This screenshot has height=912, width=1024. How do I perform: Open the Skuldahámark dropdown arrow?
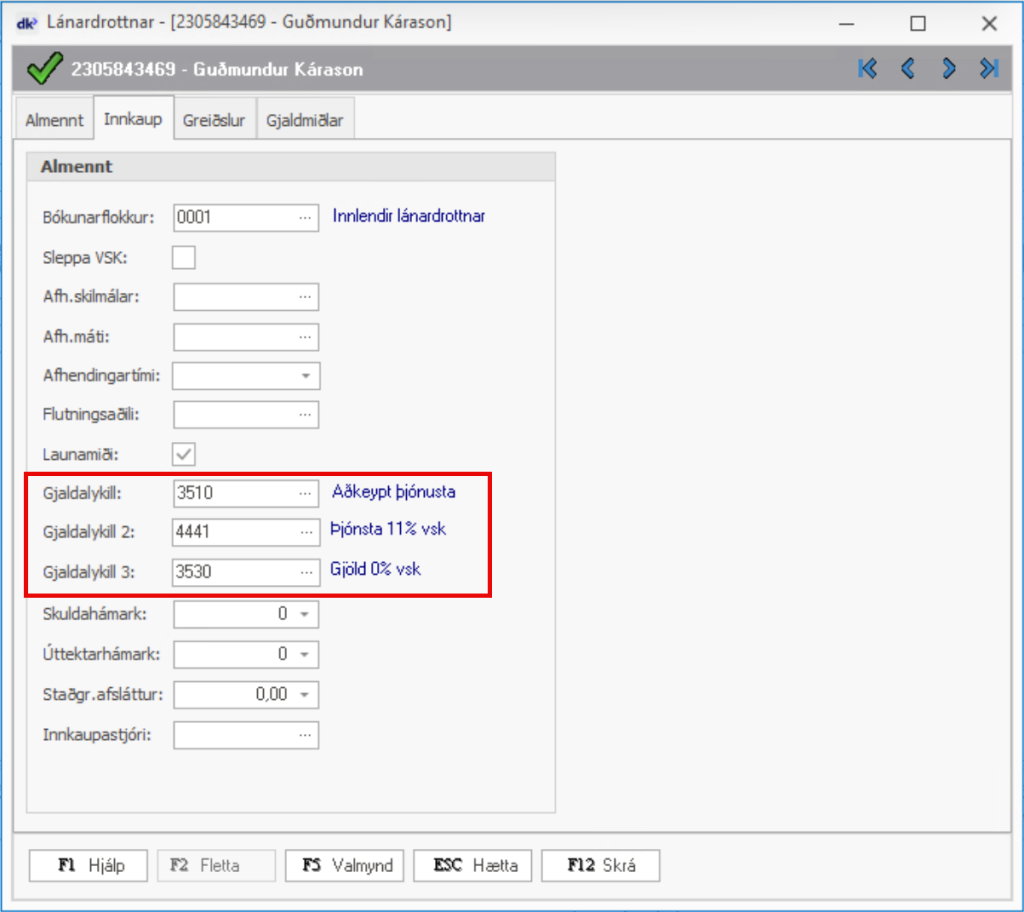pos(305,614)
